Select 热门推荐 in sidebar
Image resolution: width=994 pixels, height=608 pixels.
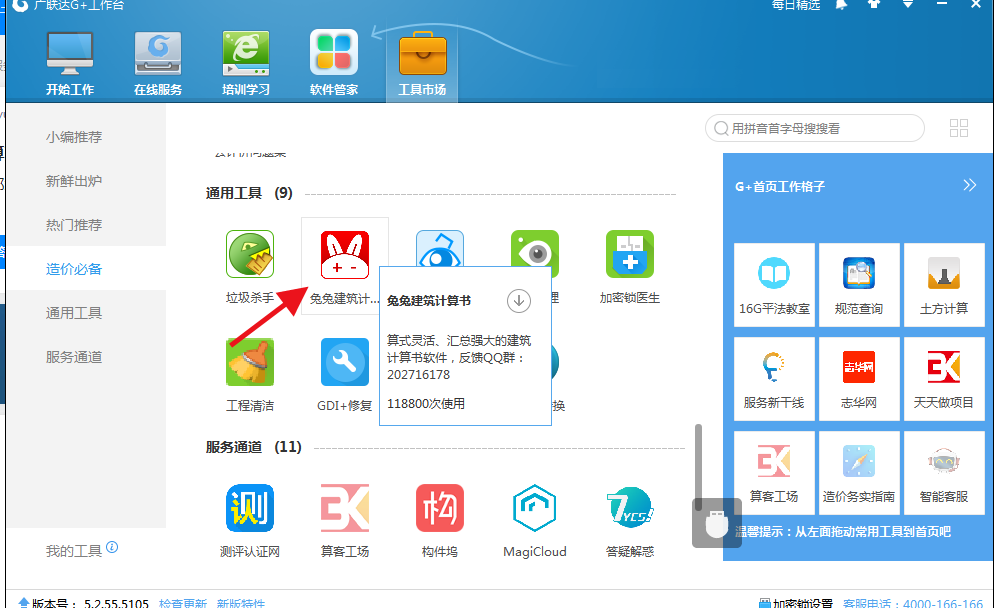coord(74,225)
